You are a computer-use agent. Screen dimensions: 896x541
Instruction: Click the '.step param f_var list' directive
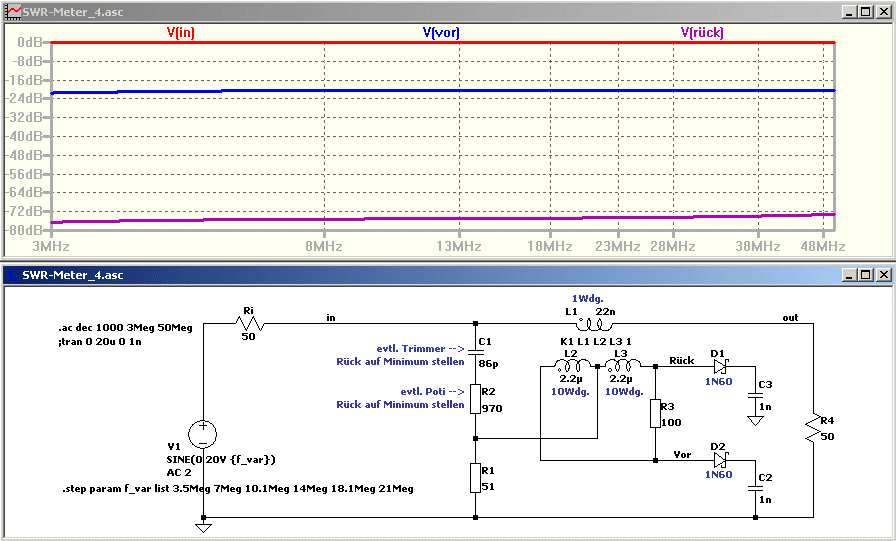(x=238, y=488)
